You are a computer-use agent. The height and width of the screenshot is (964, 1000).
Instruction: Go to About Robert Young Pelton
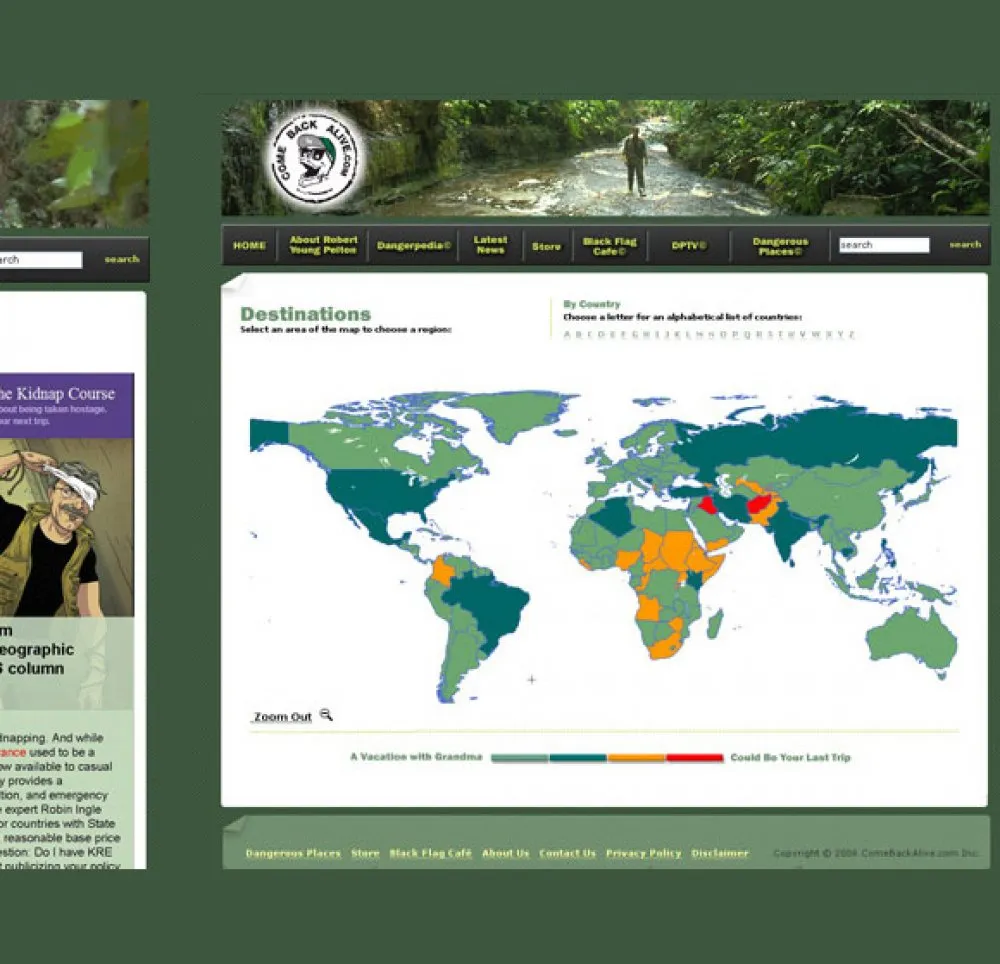point(323,245)
